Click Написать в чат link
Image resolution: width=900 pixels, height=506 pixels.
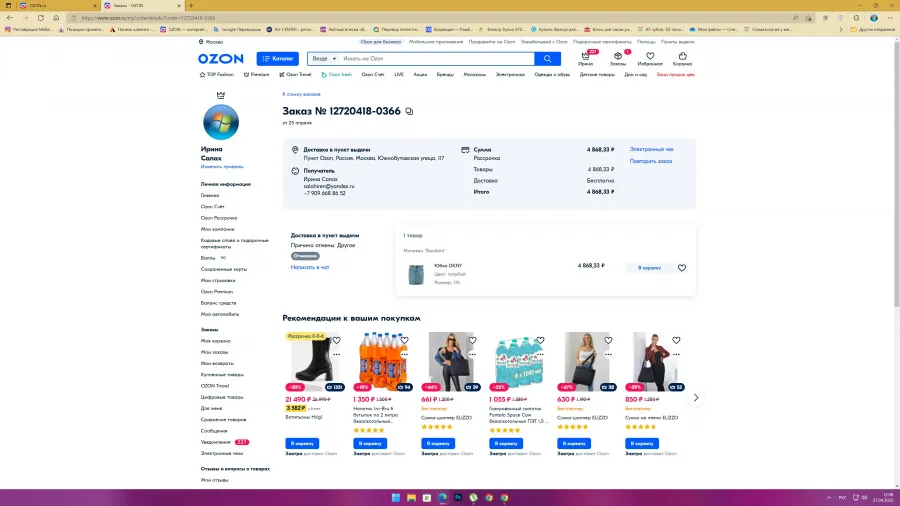310,267
